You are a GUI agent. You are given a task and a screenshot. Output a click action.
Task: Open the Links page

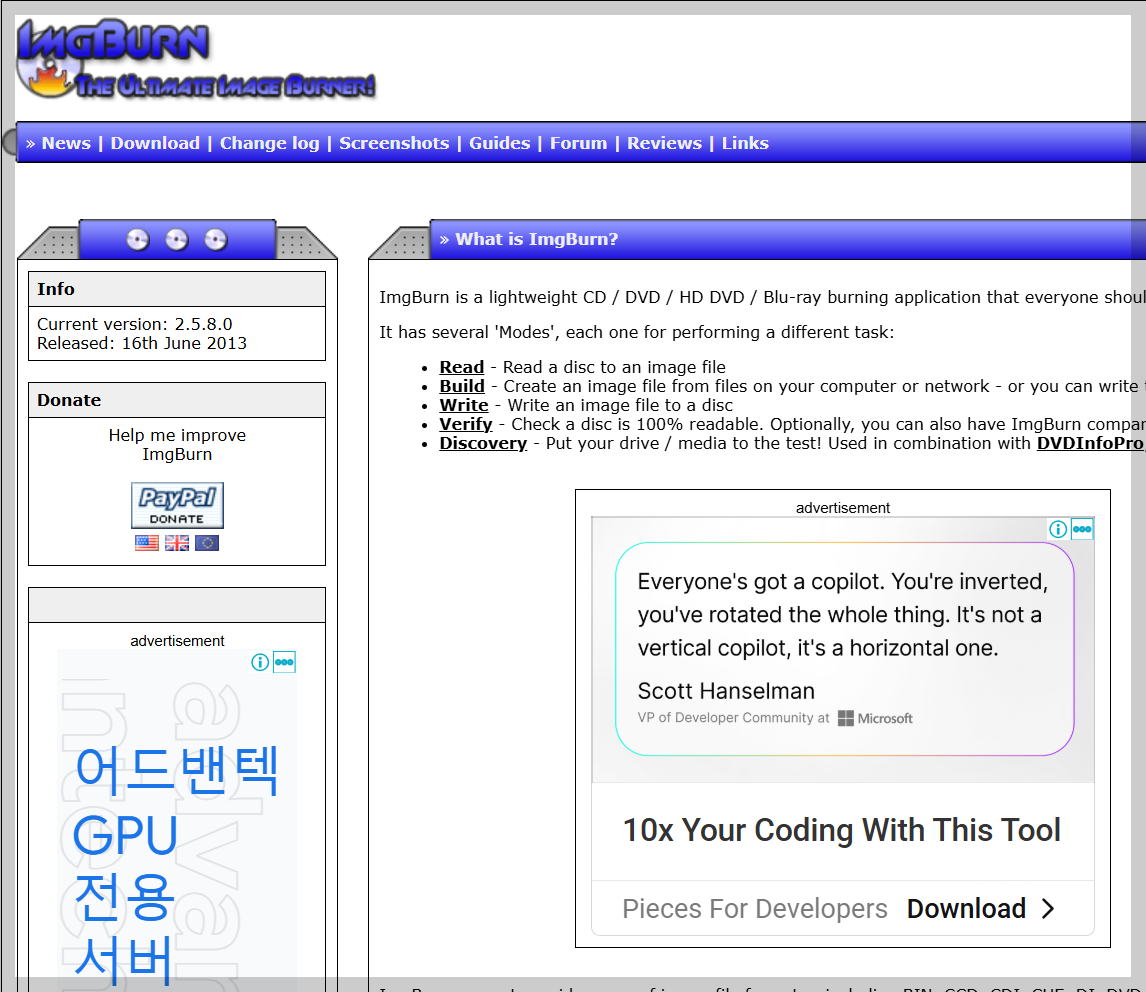pyautogui.click(x=745, y=143)
